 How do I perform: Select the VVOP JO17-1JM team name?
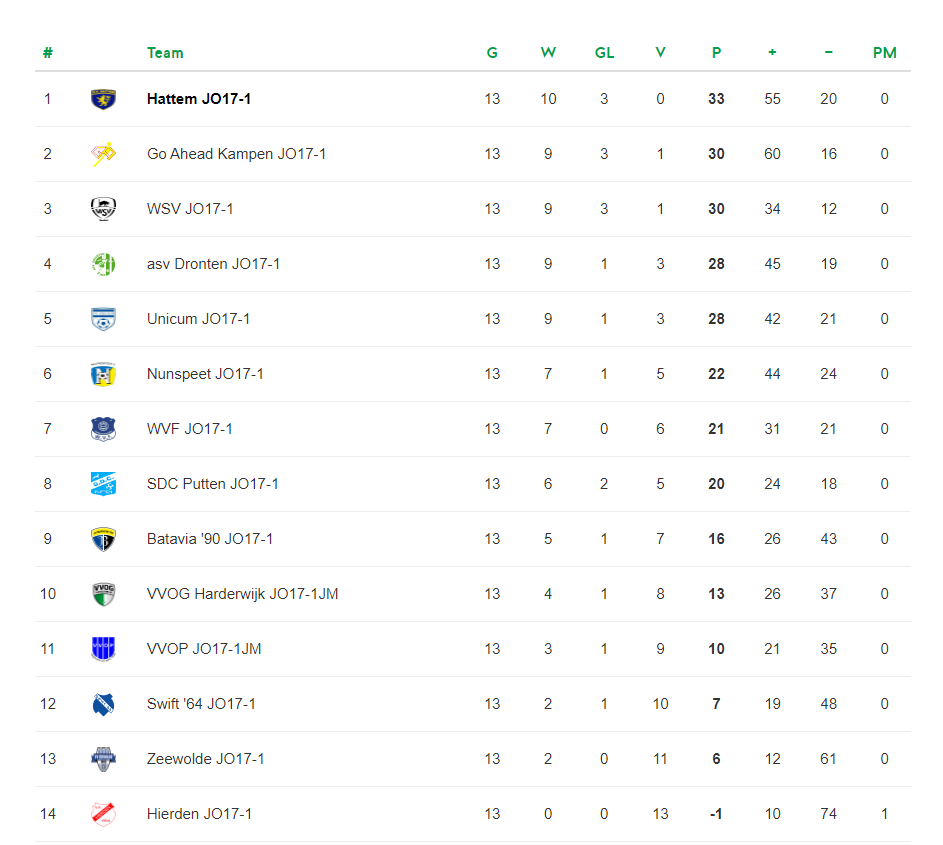click(204, 649)
